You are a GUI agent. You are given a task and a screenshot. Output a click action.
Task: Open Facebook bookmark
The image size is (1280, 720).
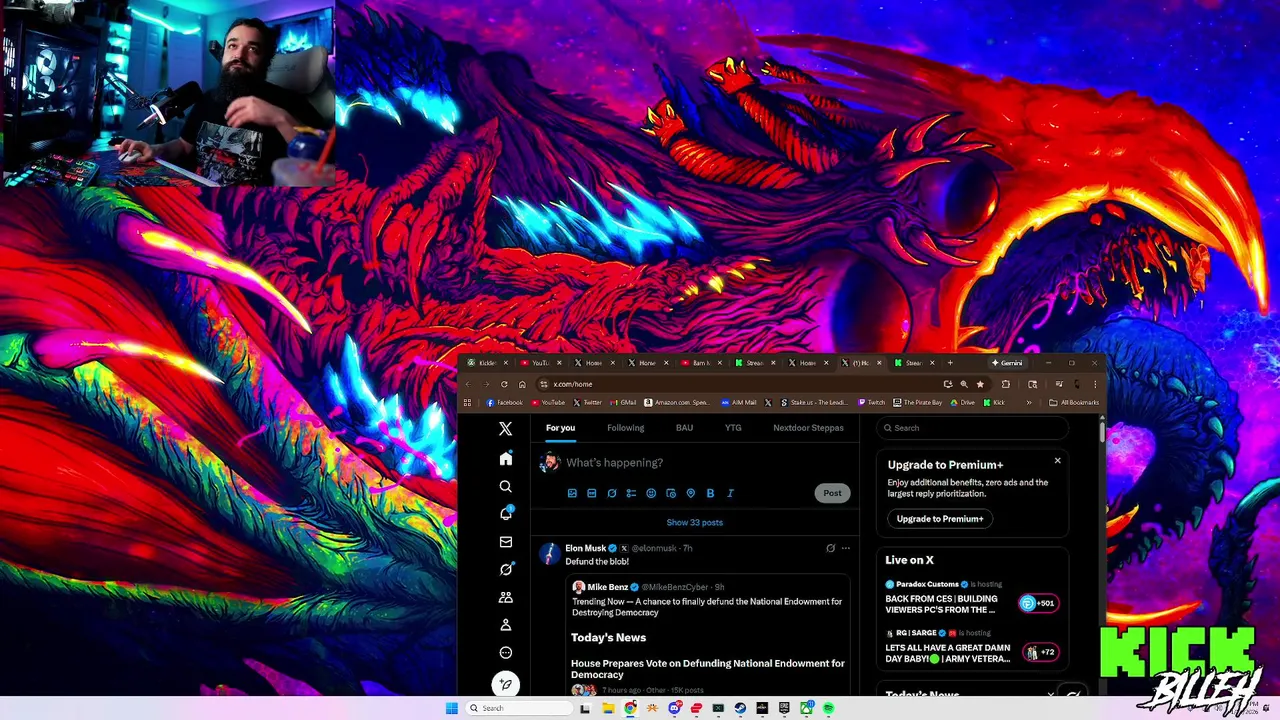pos(504,402)
